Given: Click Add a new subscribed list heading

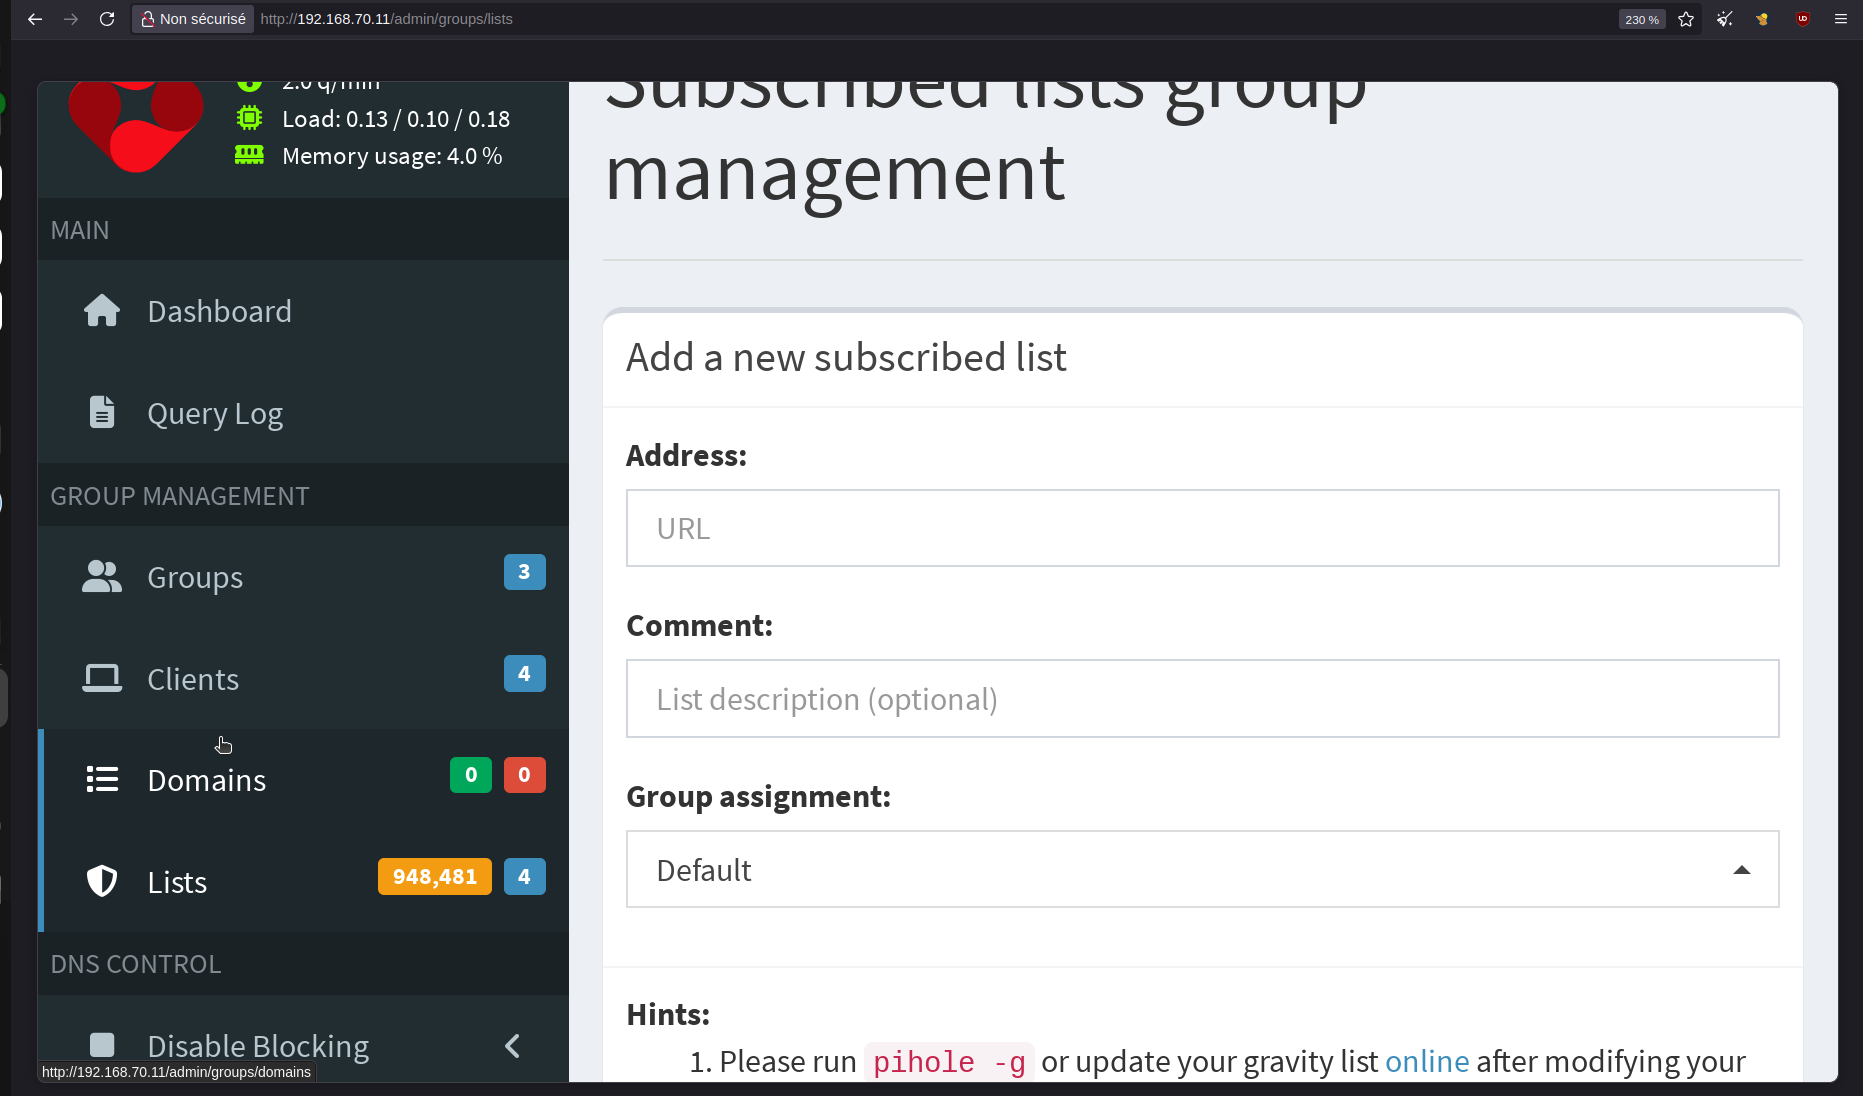Looking at the screenshot, I should [846, 358].
